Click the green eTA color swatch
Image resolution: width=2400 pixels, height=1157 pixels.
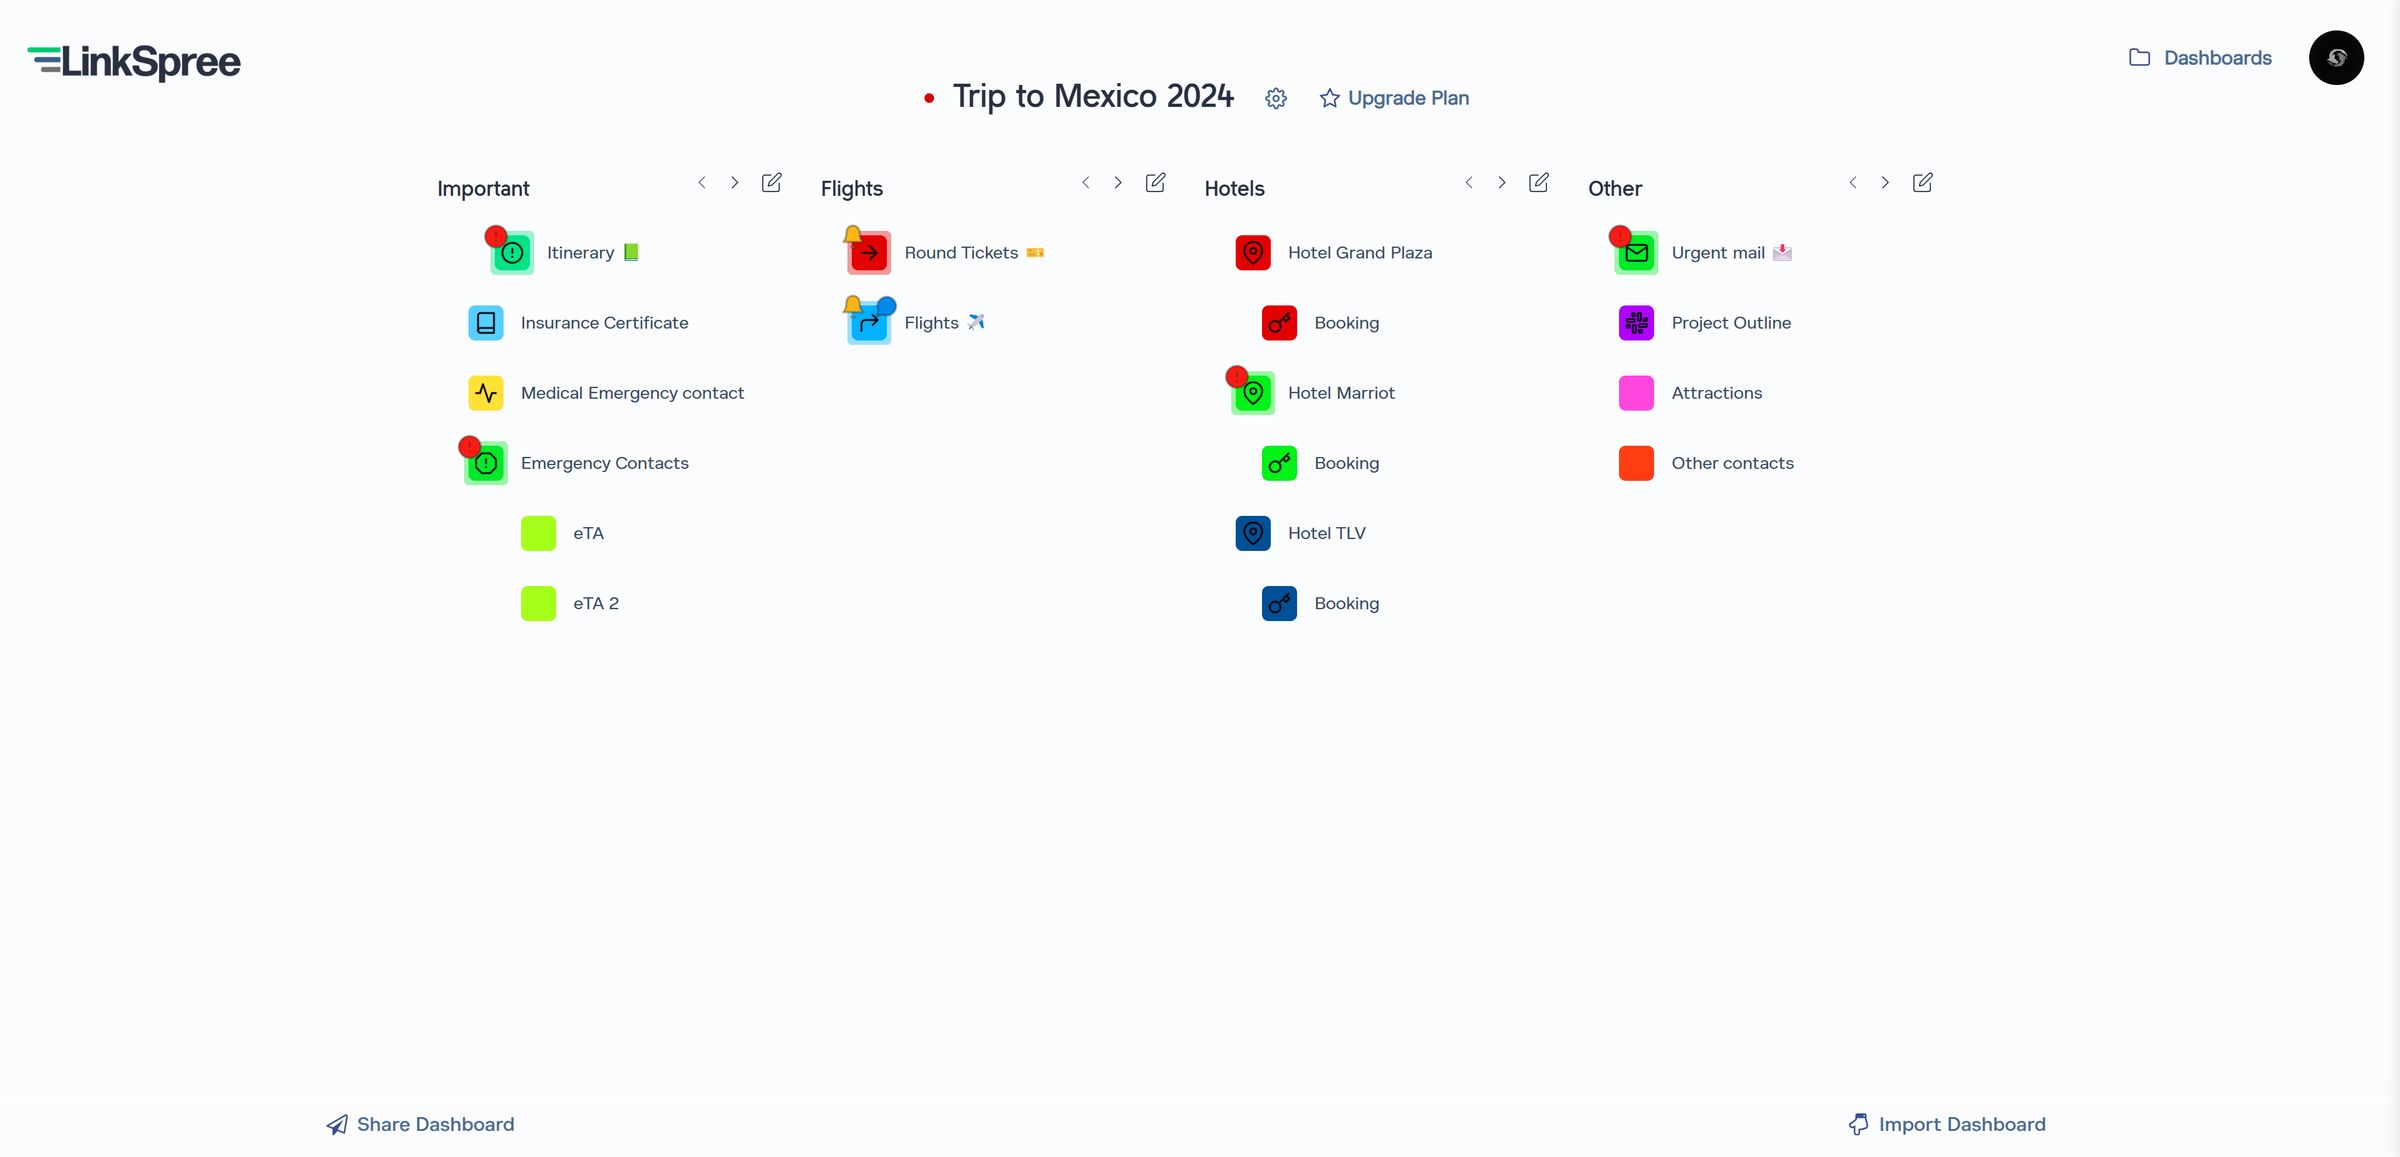(x=538, y=533)
